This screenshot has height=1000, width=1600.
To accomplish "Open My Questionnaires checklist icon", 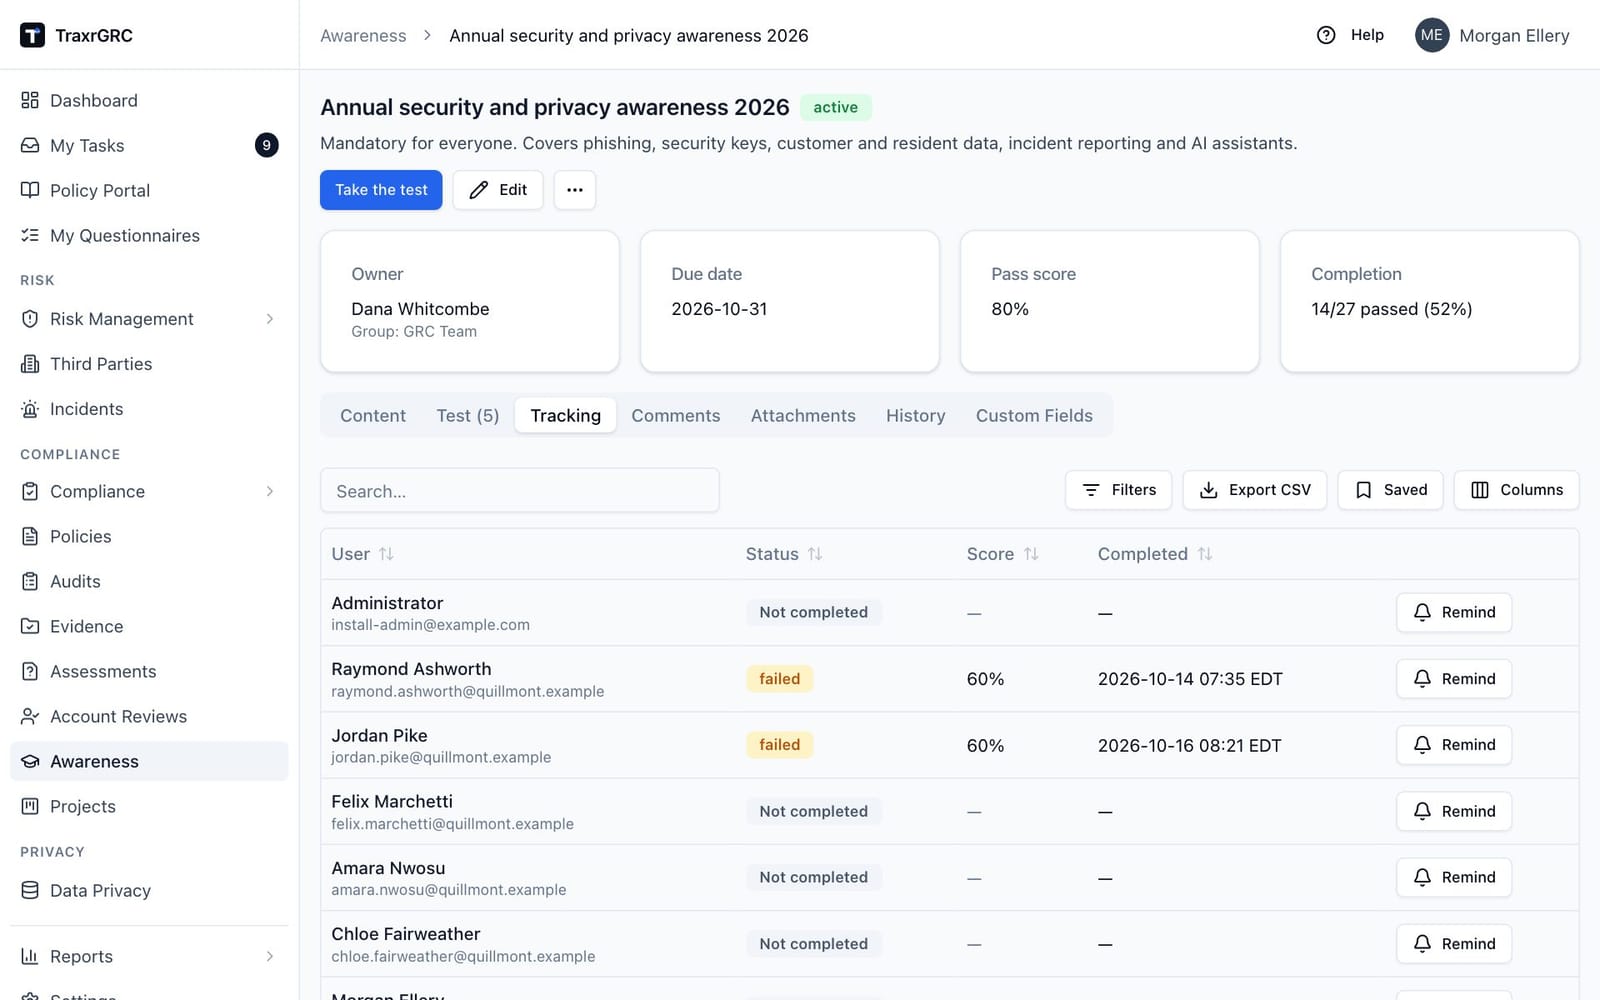I will (30, 235).
